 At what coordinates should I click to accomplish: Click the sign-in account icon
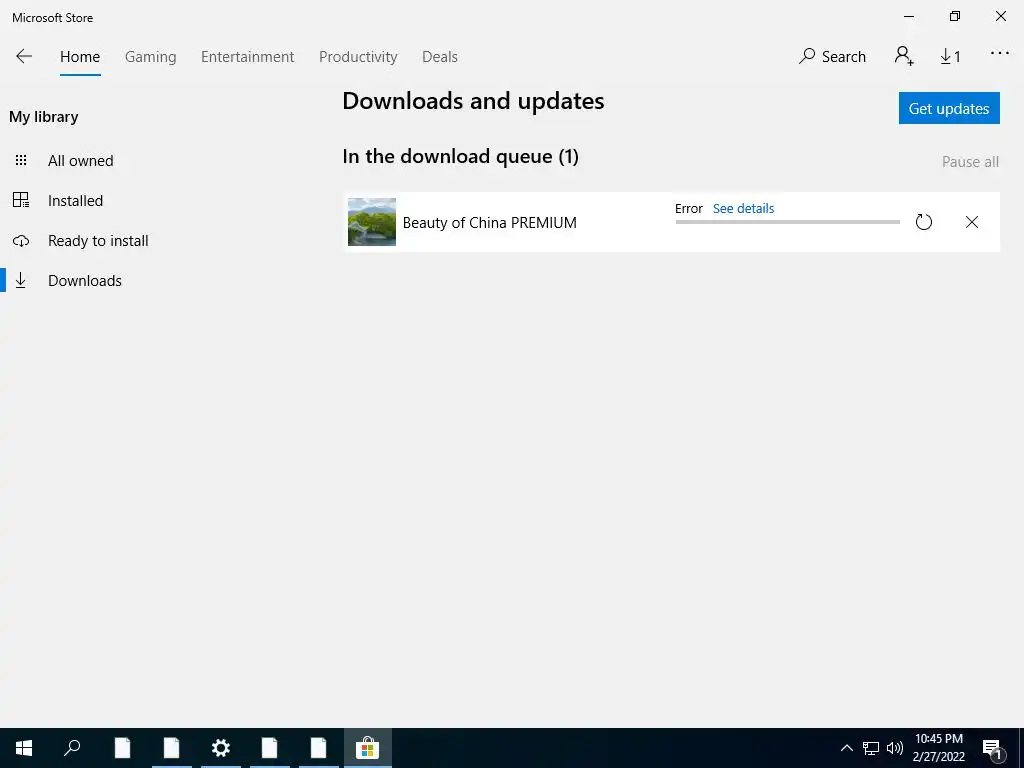(904, 56)
